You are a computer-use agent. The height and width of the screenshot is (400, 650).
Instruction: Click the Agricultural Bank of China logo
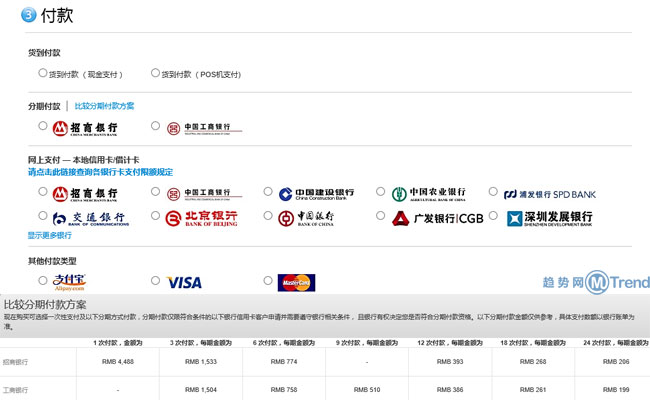(x=429, y=194)
